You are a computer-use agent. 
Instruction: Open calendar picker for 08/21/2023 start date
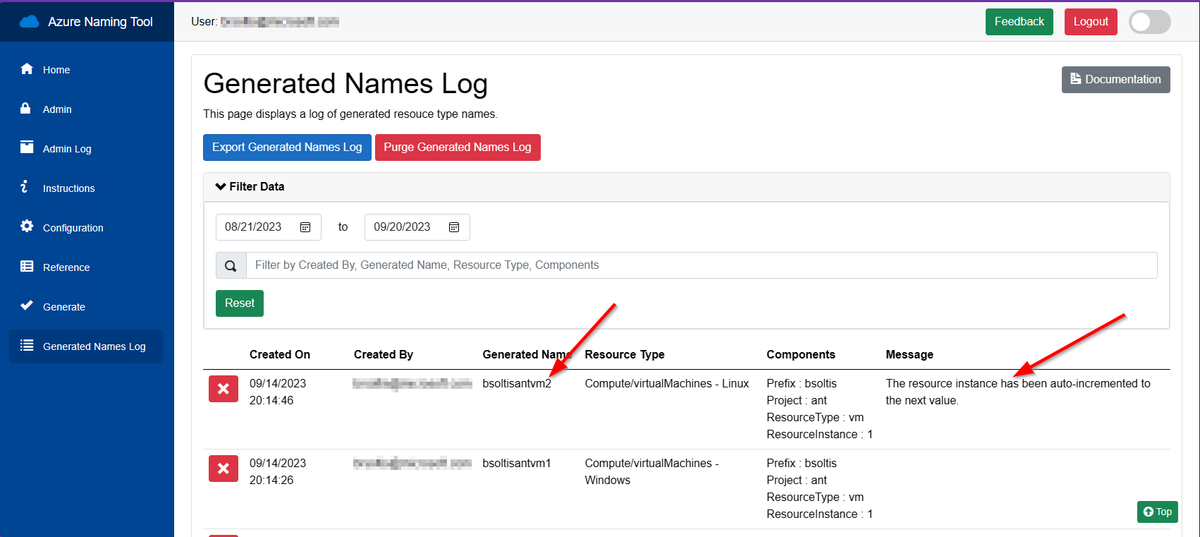tap(306, 227)
